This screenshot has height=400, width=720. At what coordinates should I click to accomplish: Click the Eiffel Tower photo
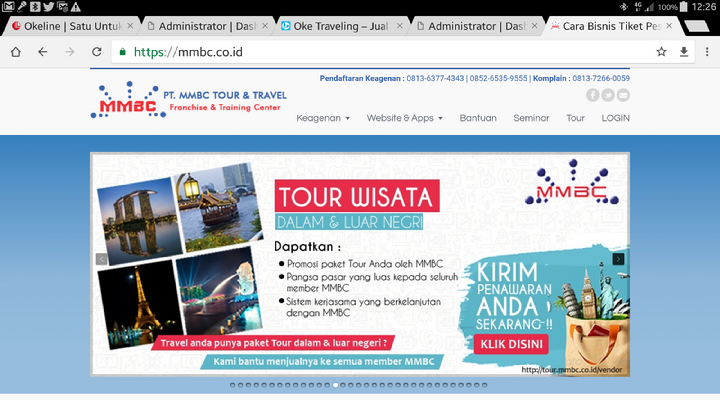(x=141, y=307)
